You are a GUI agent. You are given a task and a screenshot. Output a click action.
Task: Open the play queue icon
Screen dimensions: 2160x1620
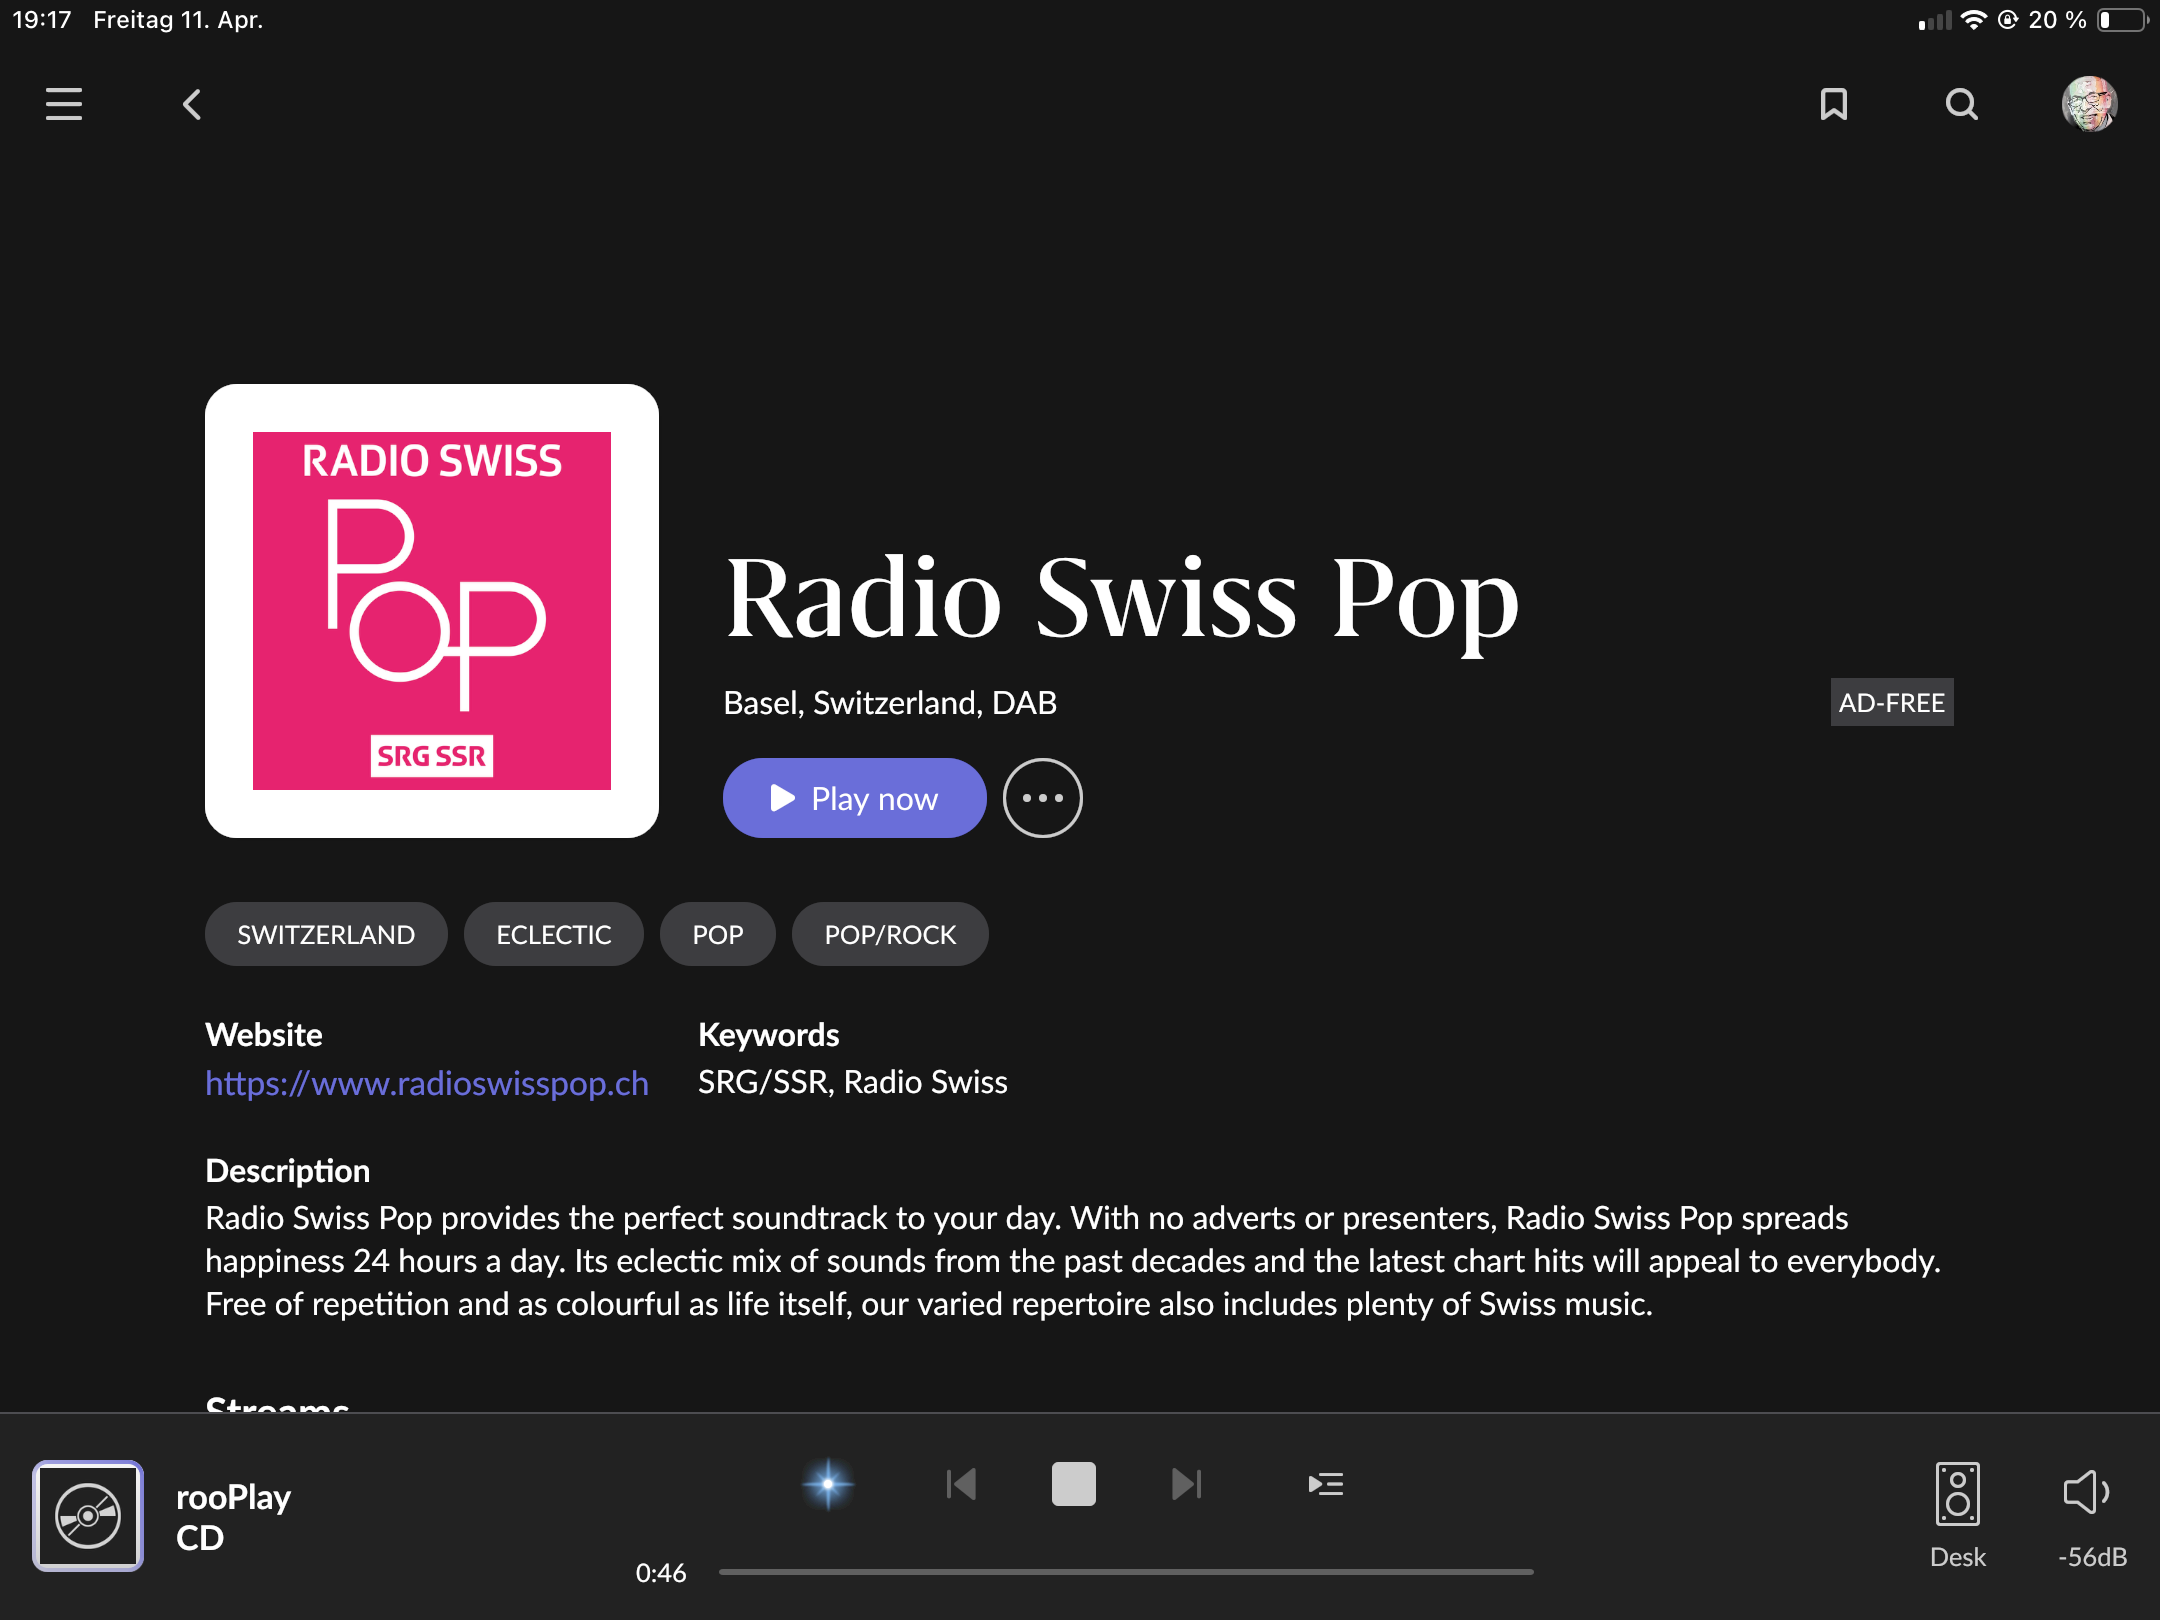pyautogui.click(x=1326, y=1484)
